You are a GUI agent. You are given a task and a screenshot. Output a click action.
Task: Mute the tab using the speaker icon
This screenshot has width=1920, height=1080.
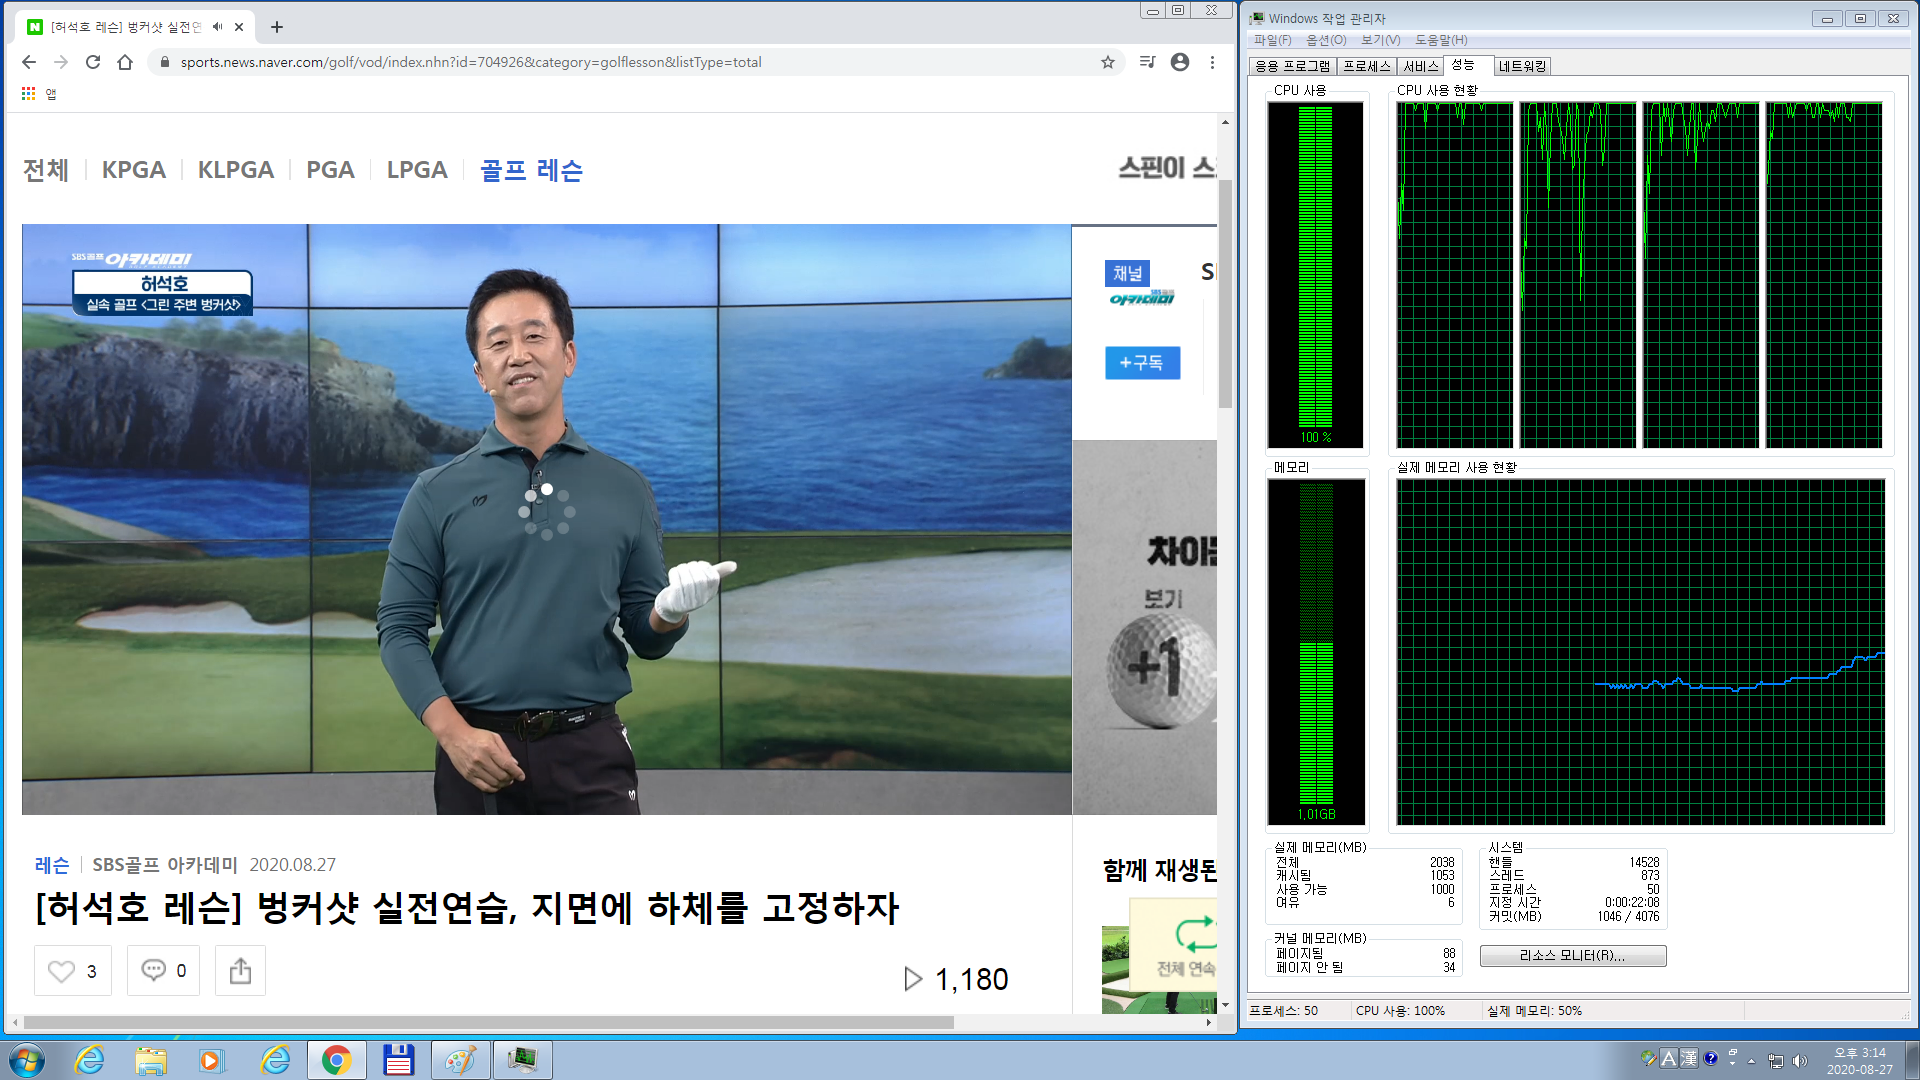217,27
